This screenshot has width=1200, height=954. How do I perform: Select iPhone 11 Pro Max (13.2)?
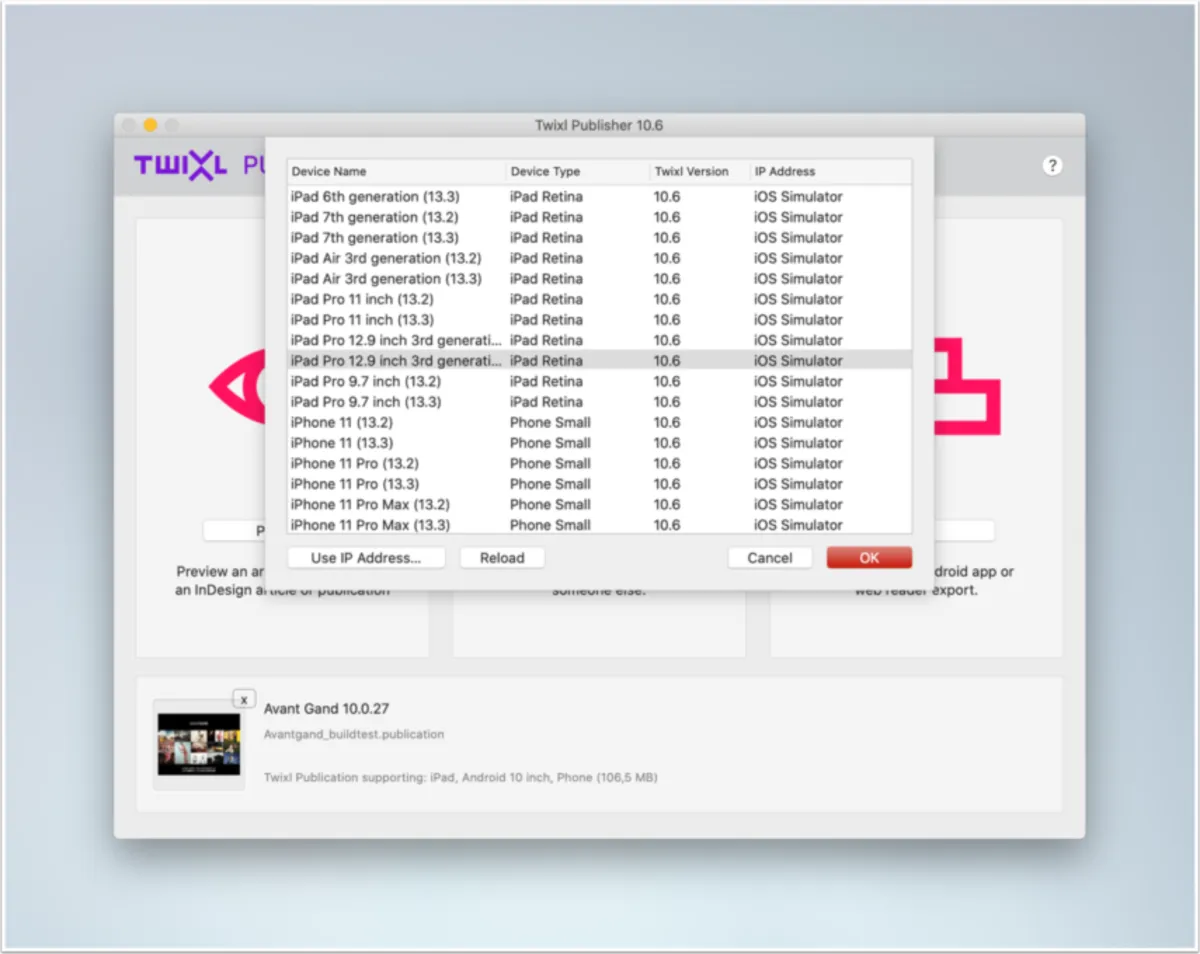(x=599, y=504)
